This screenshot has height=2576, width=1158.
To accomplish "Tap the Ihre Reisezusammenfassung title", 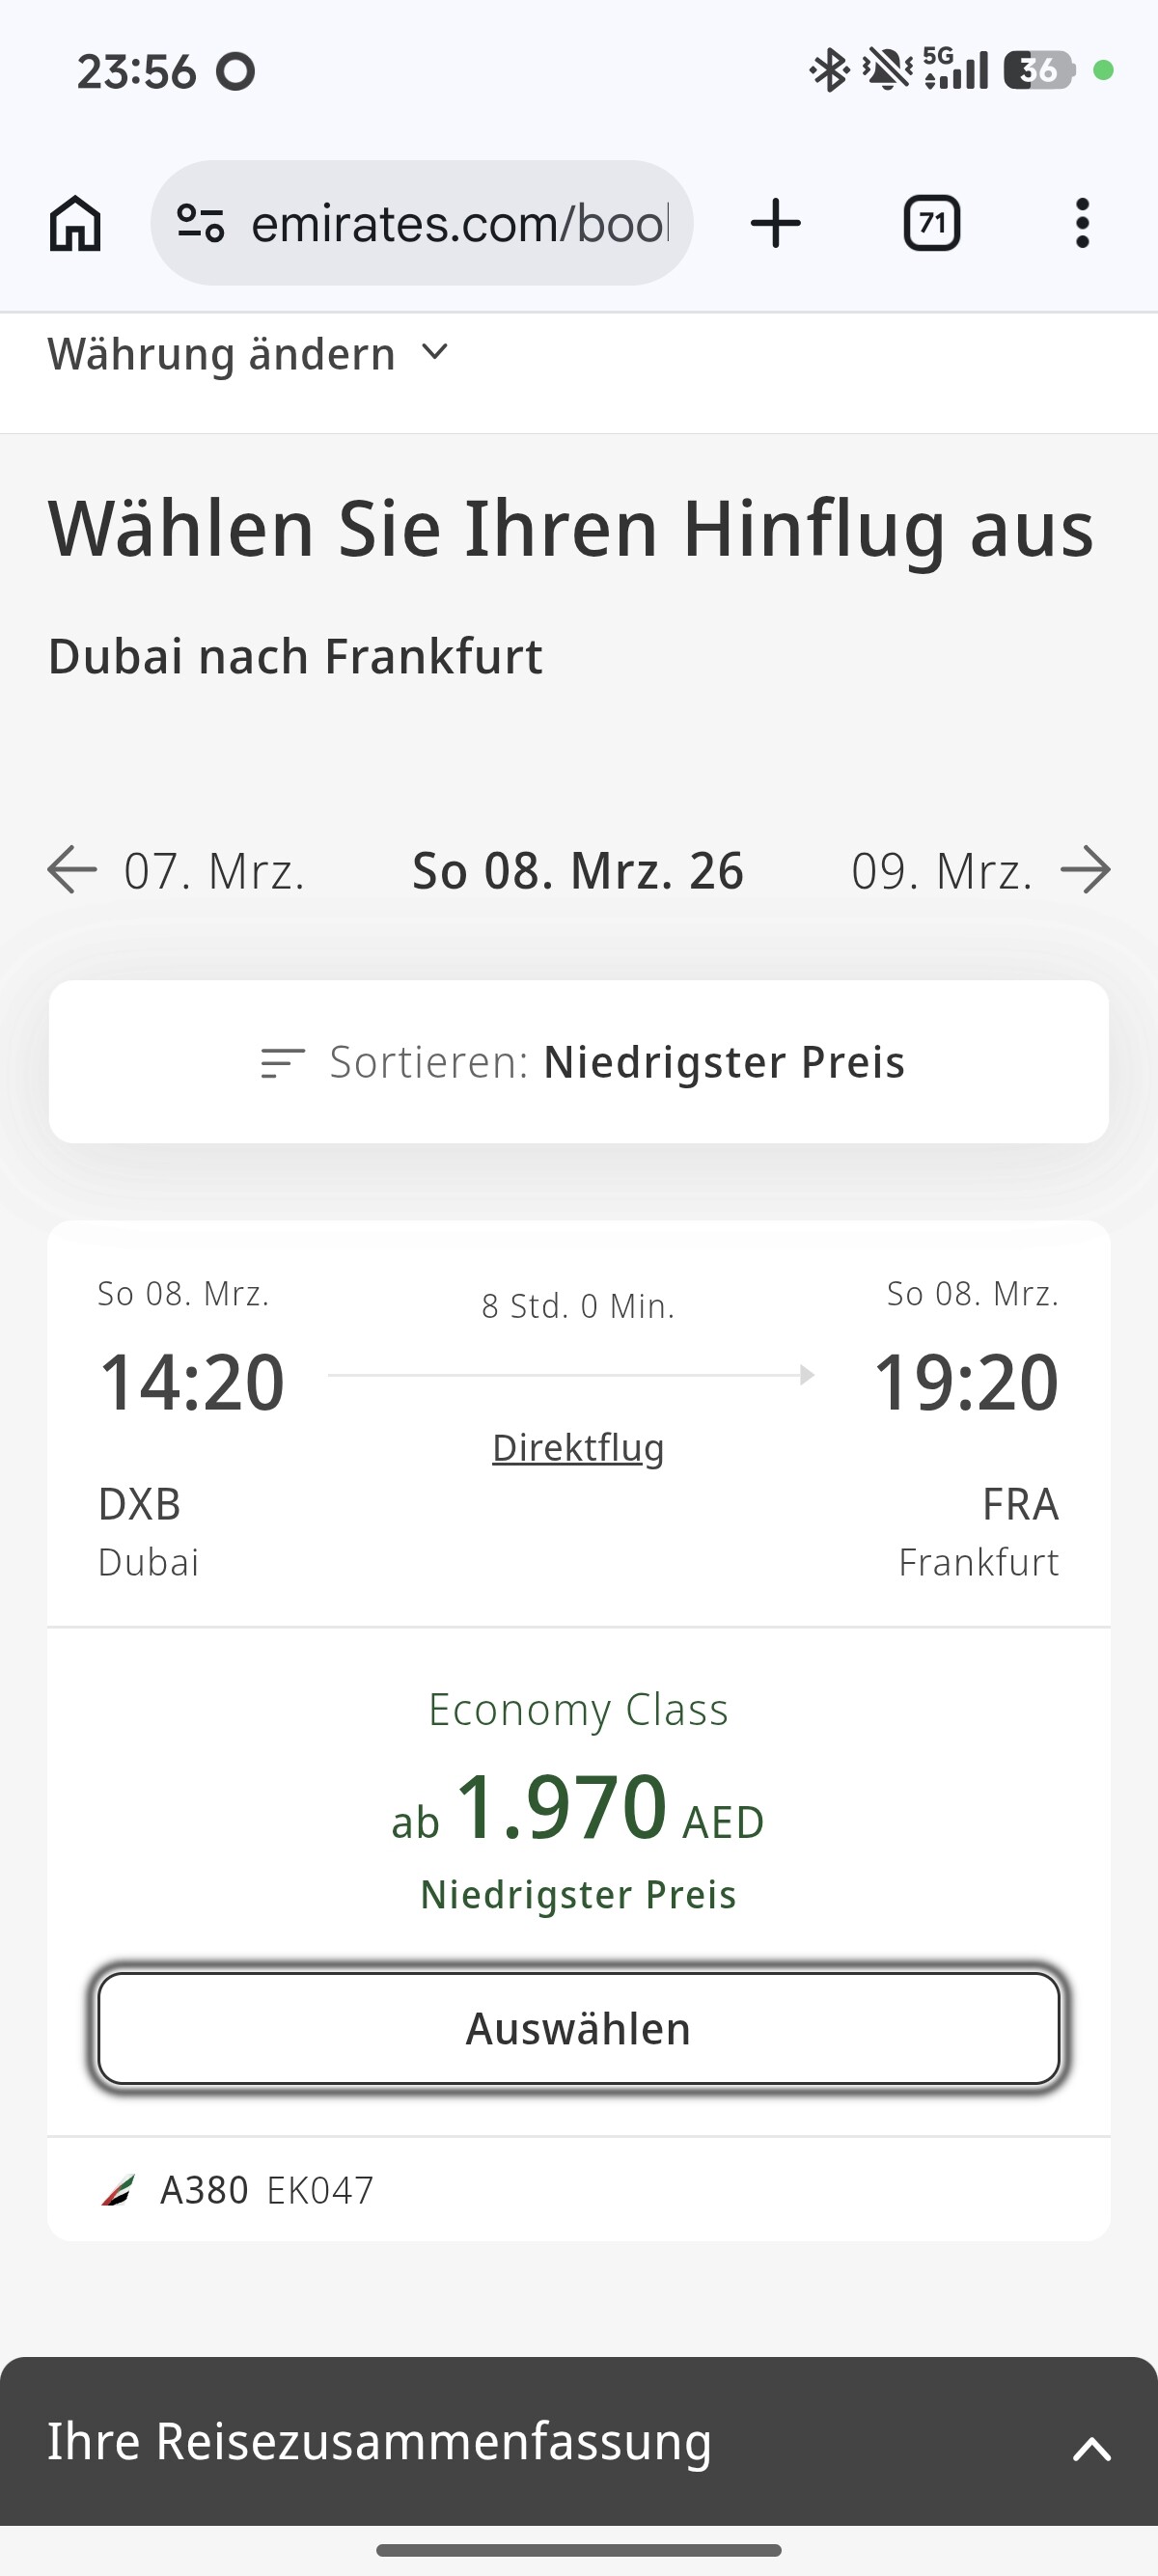I will 380,2441.
